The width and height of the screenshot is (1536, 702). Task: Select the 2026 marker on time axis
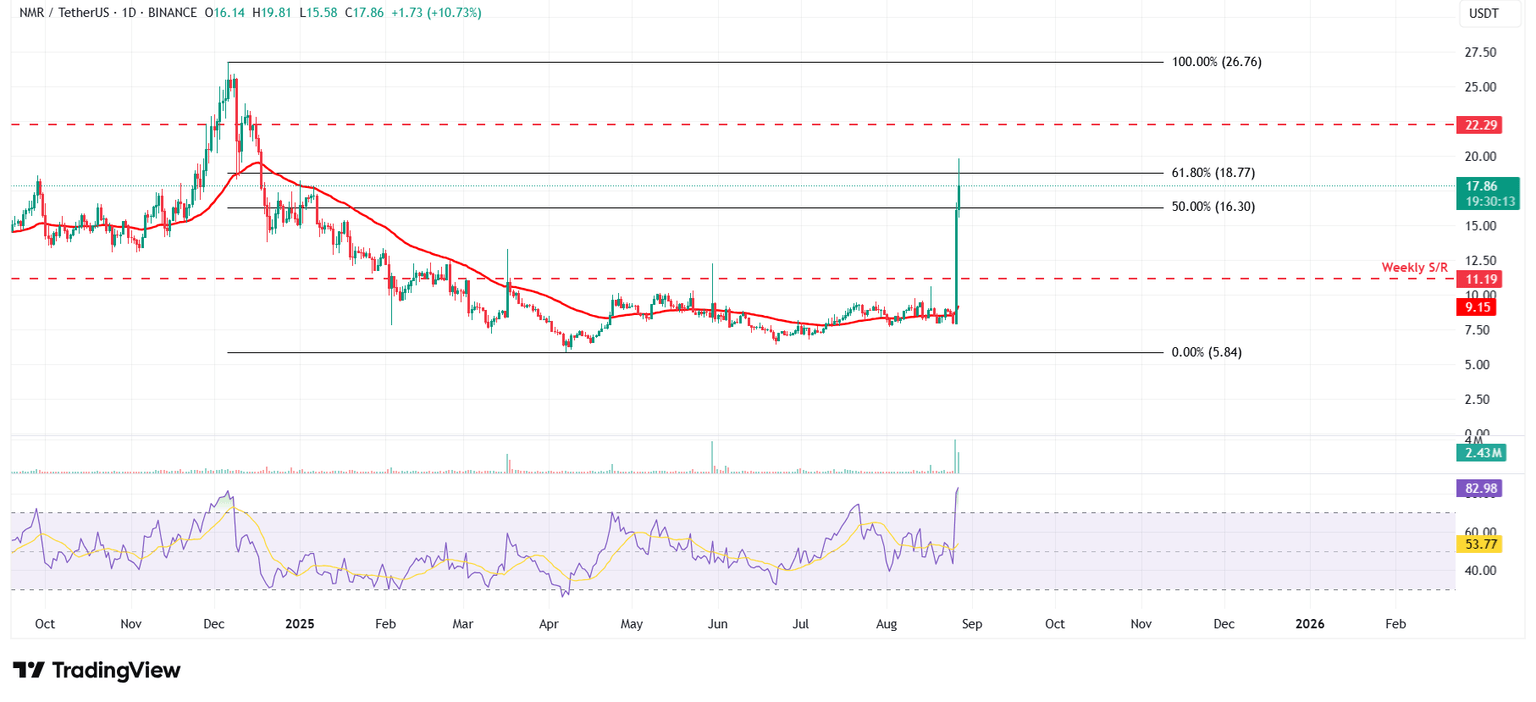(x=1309, y=624)
